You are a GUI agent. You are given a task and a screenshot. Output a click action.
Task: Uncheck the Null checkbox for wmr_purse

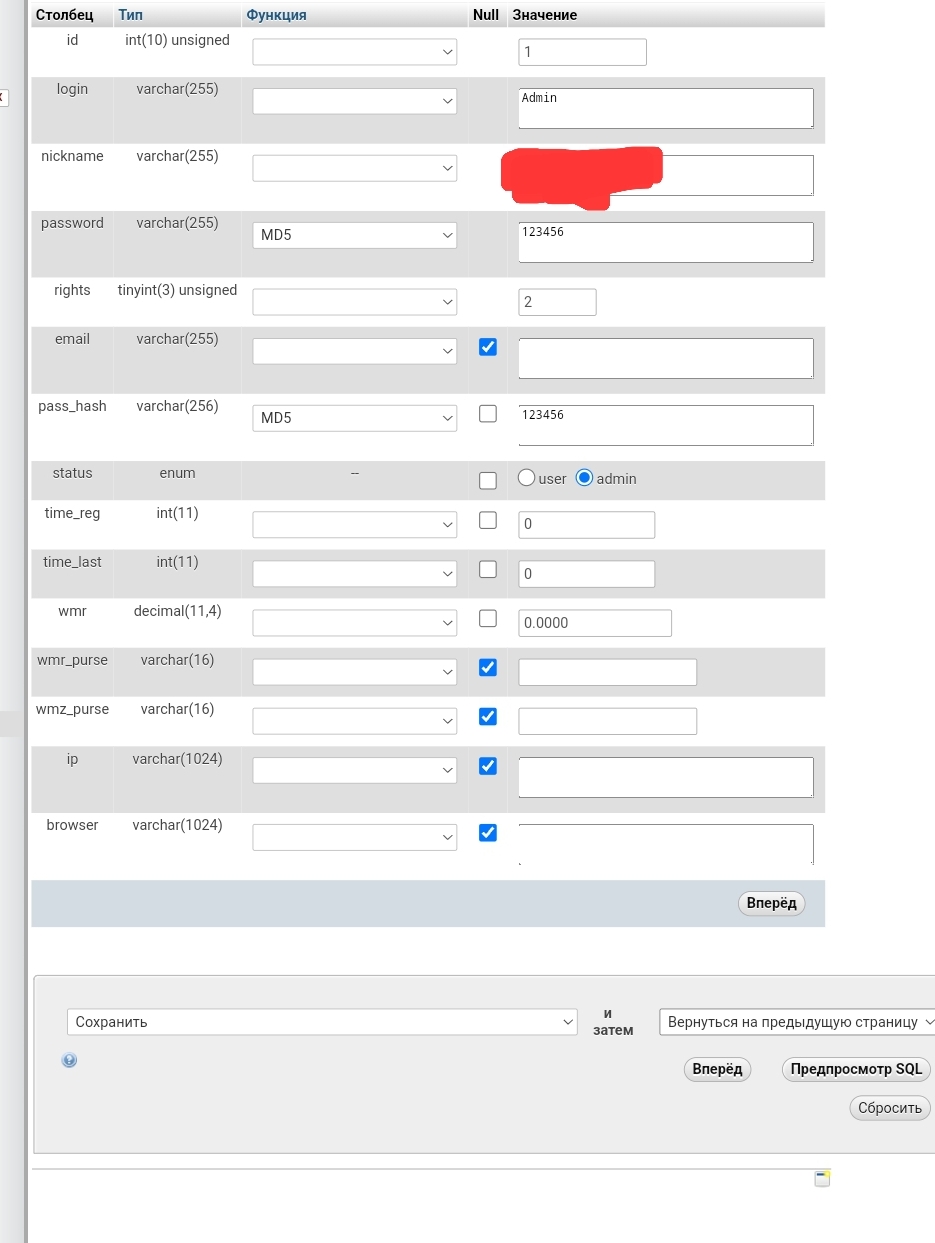487,667
